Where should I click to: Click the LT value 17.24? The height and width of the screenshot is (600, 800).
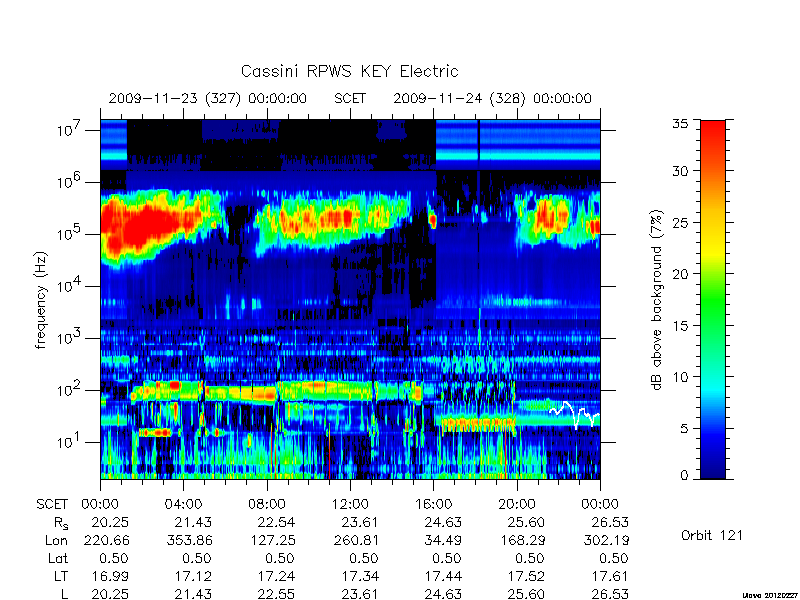click(277, 576)
